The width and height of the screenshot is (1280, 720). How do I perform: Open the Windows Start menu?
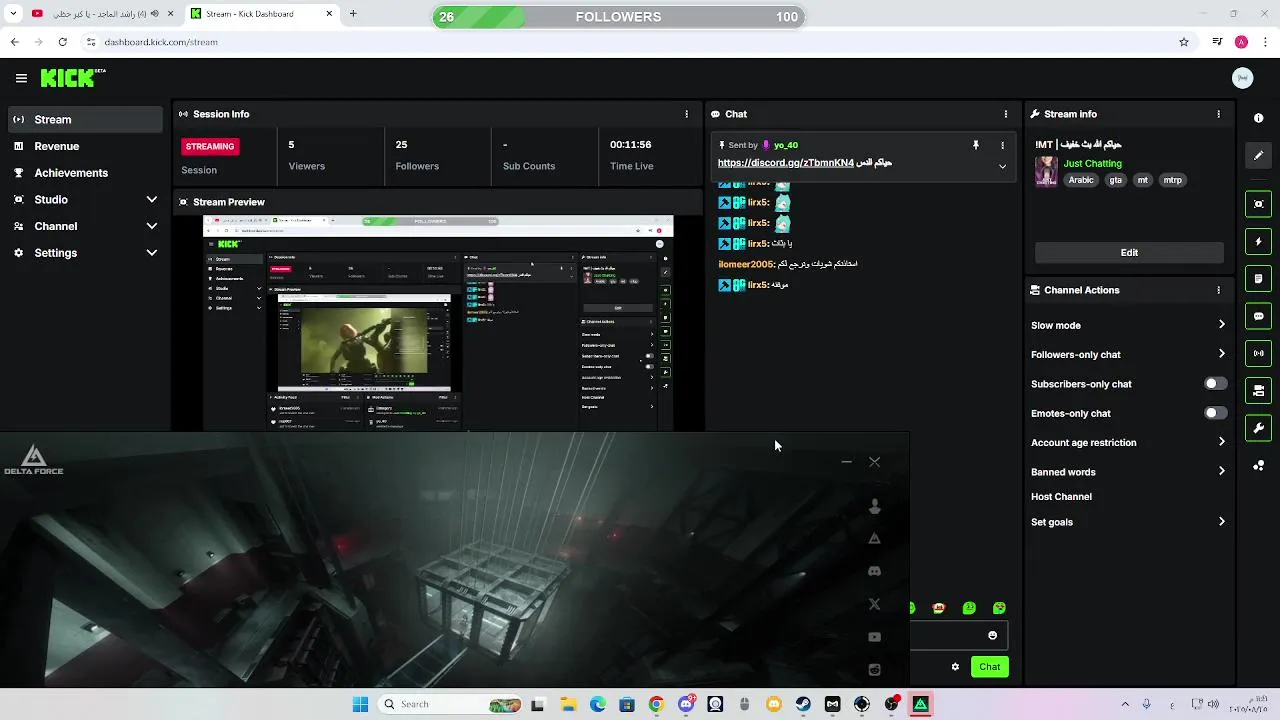click(360, 704)
